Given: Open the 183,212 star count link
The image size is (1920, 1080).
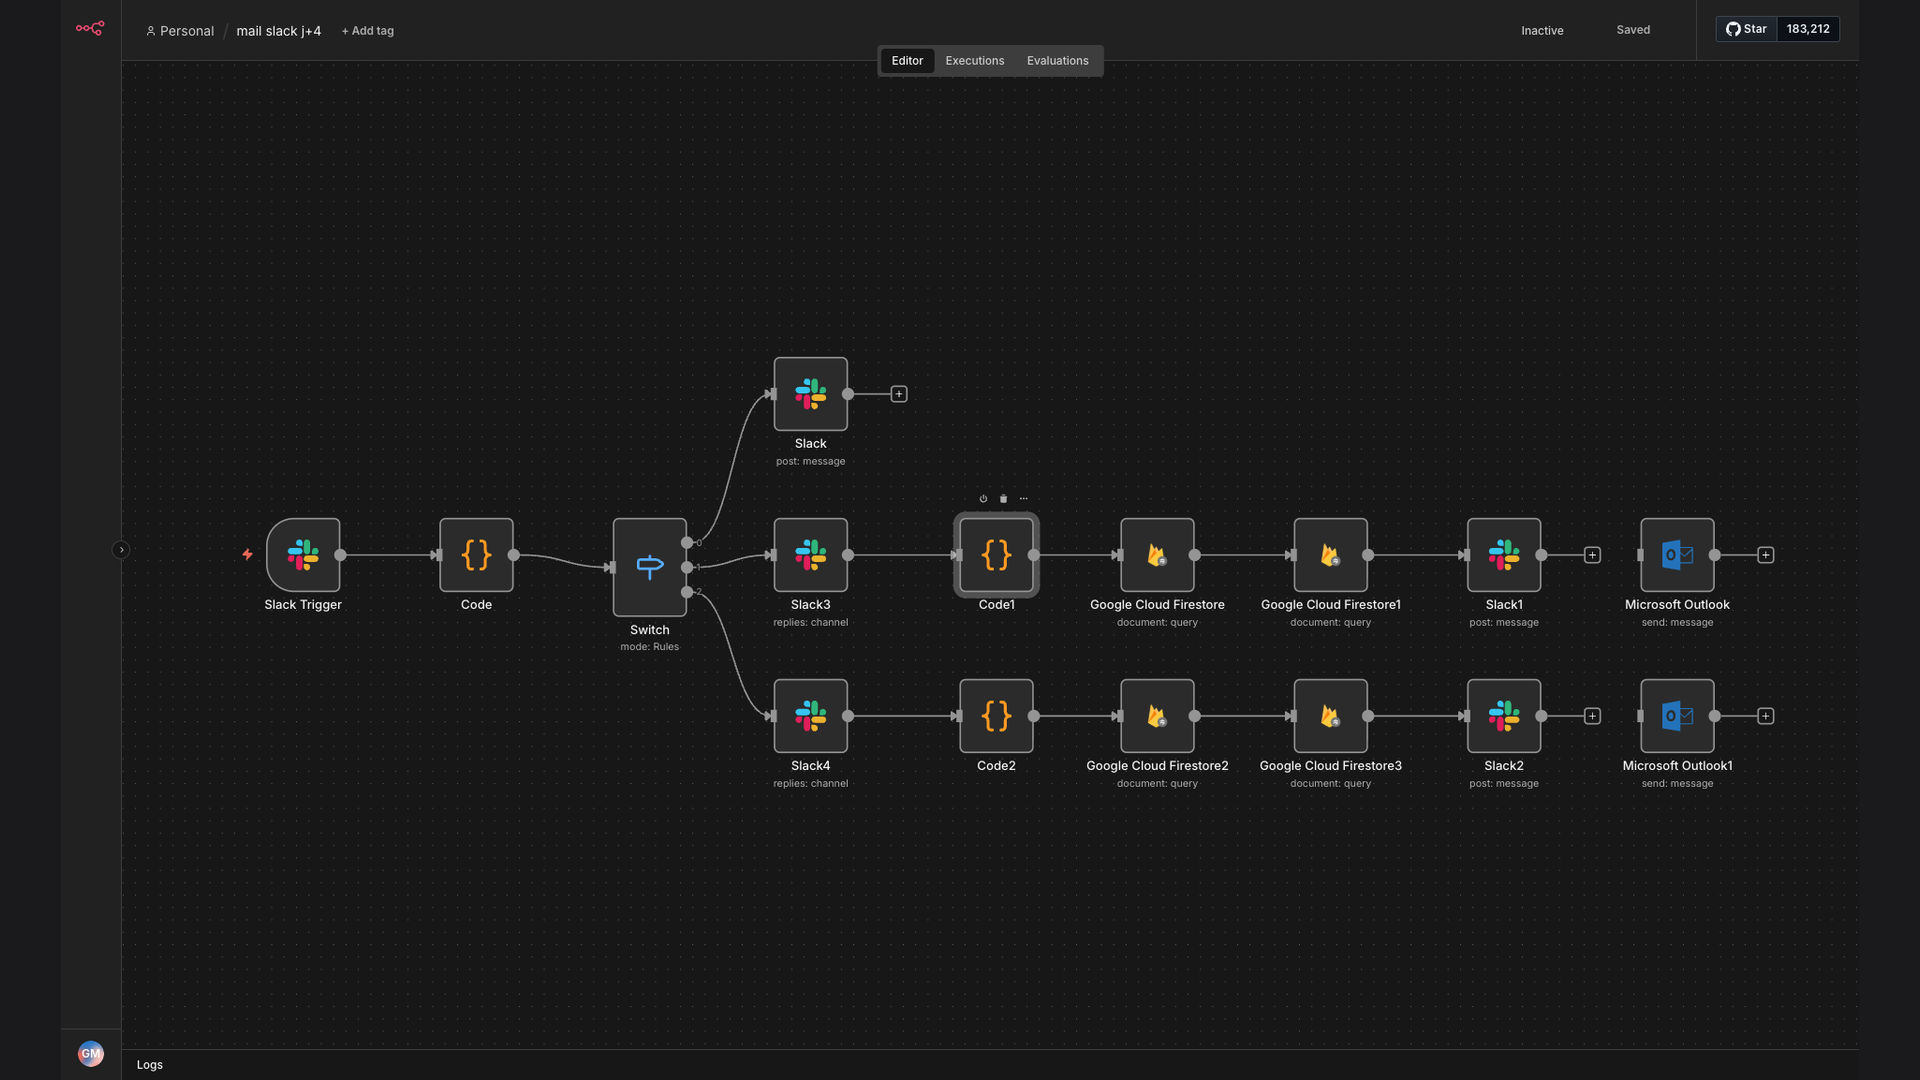Looking at the screenshot, I should pos(1808,29).
